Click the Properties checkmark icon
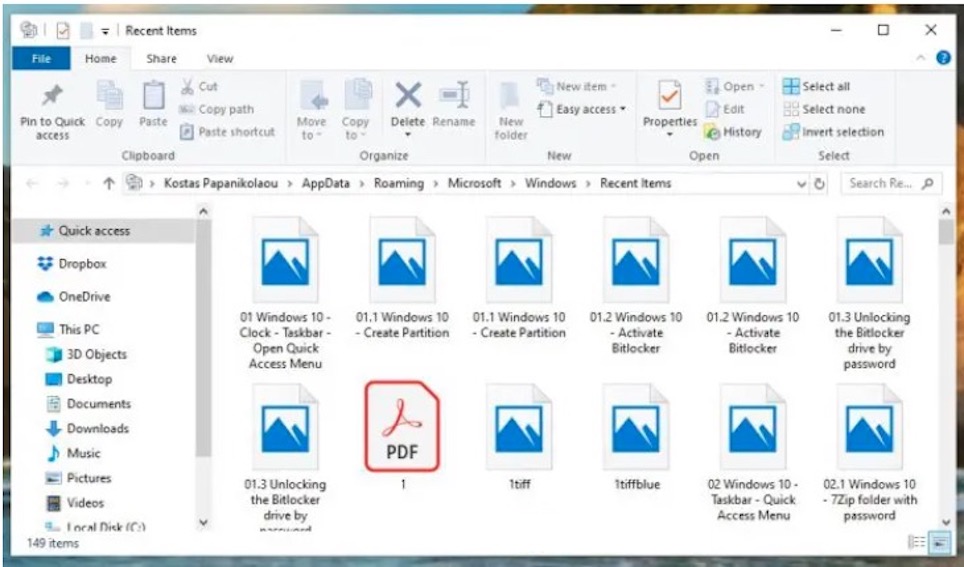This screenshot has width=964, height=567. 670,97
